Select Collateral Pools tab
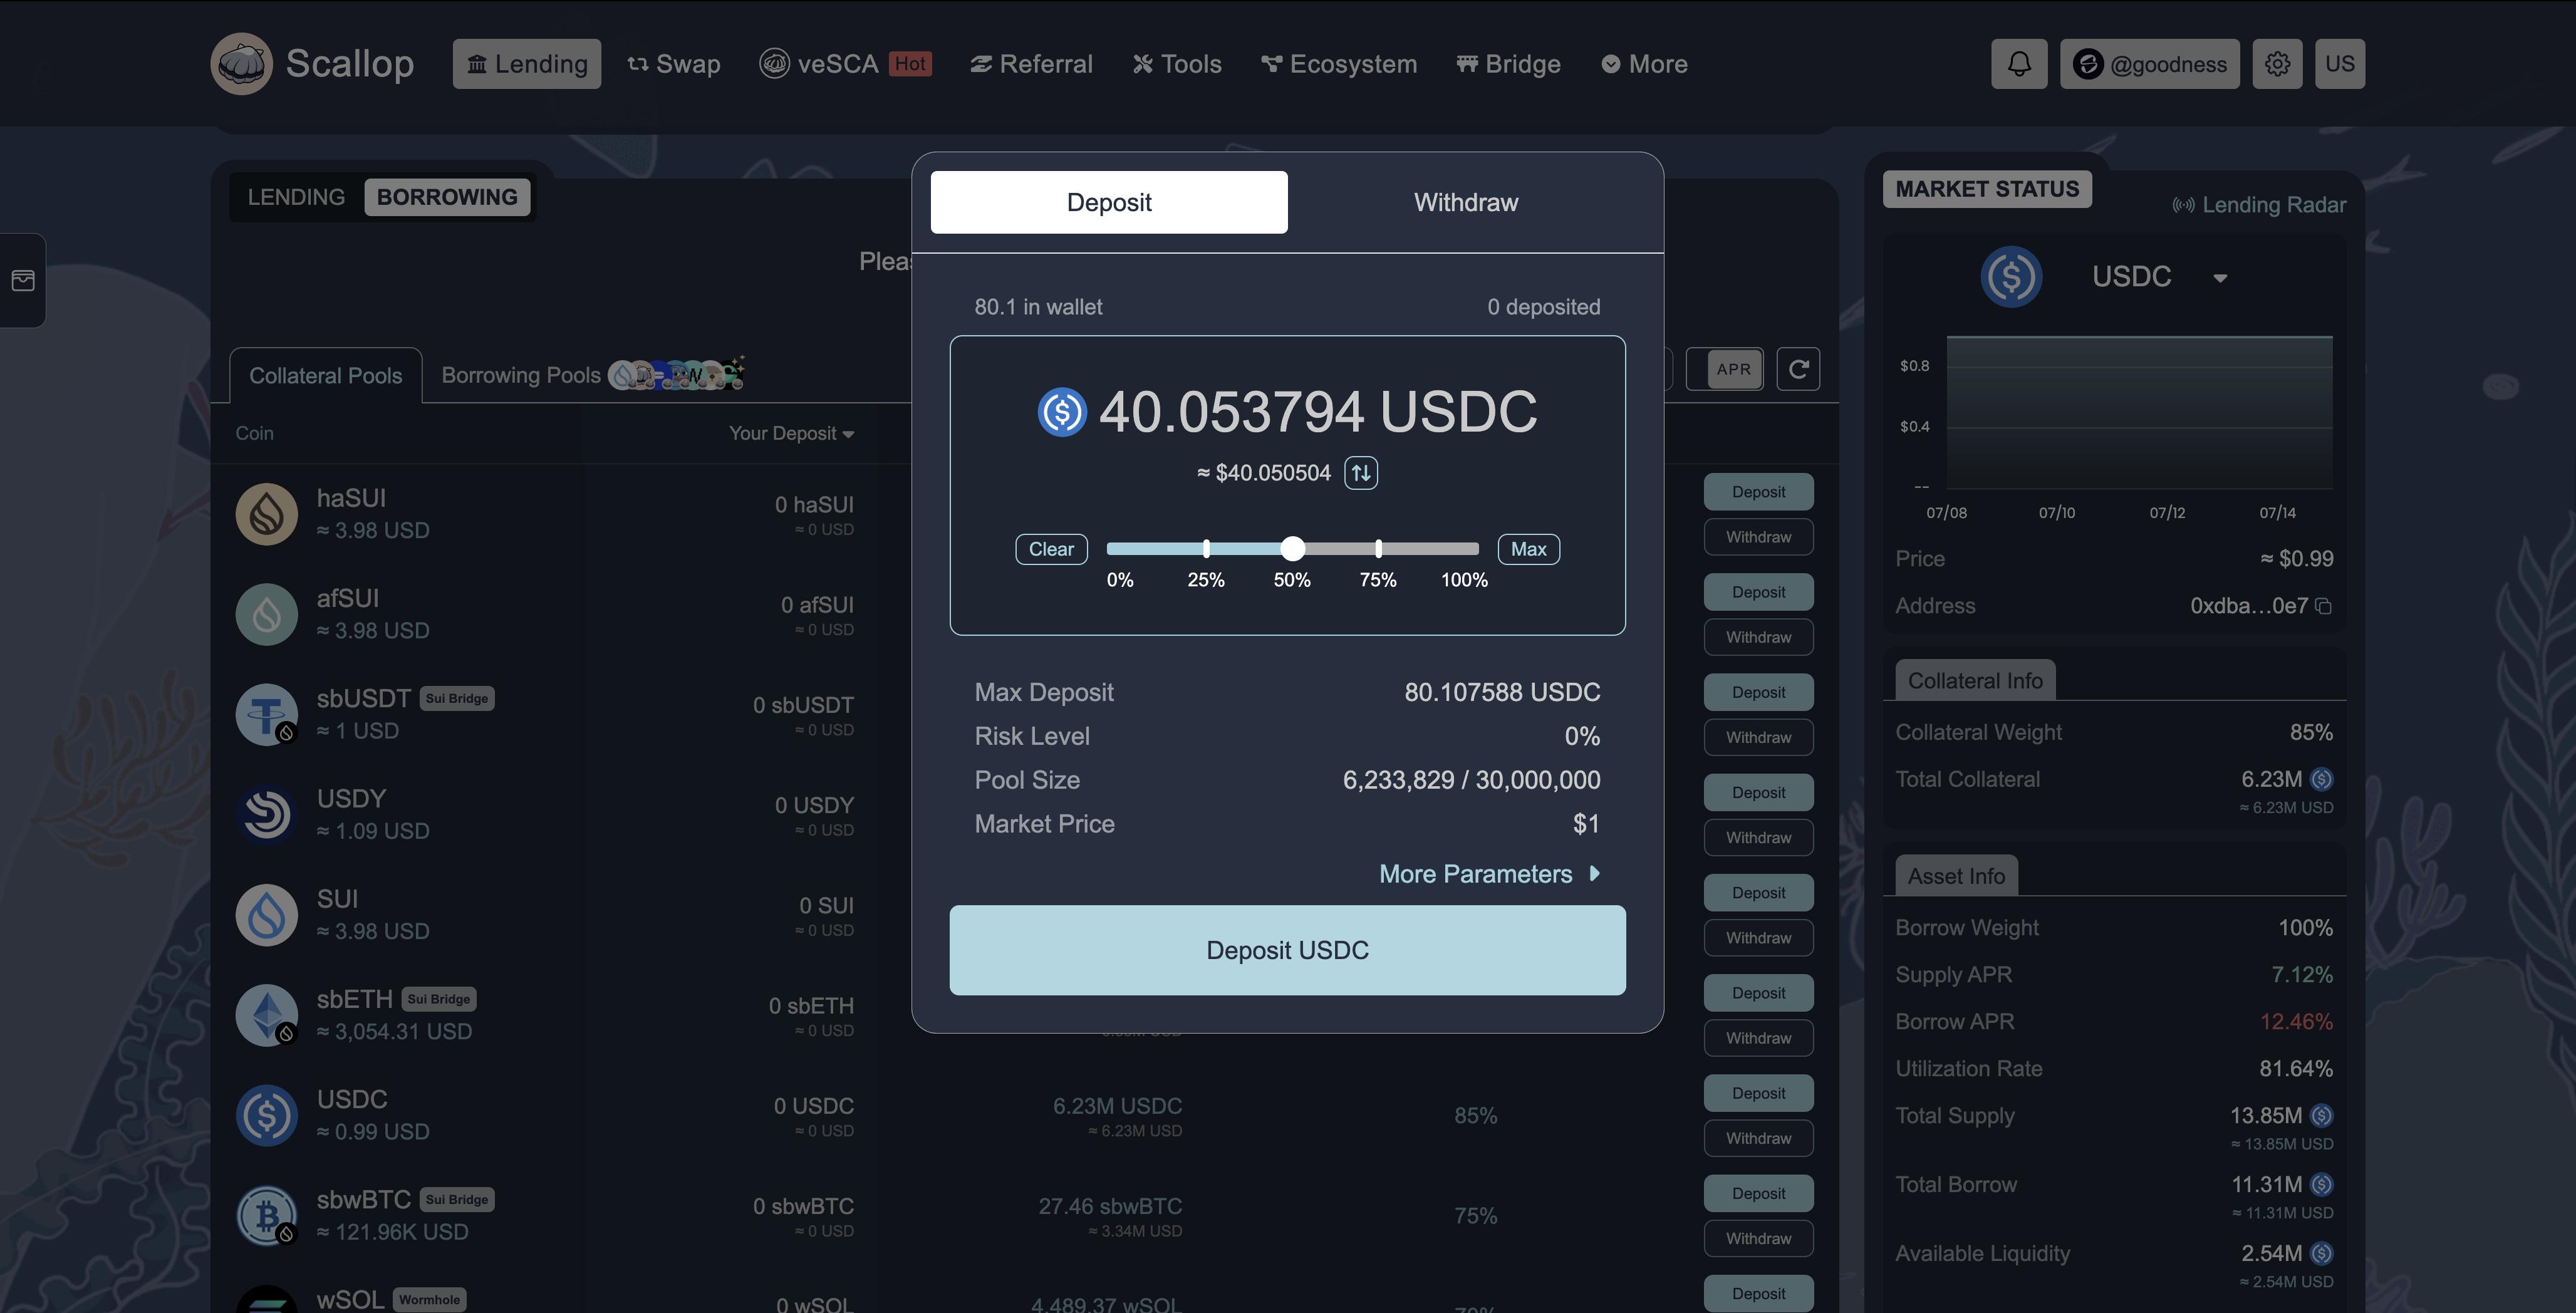The image size is (2576, 1313). pyautogui.click(x=326, y=376)
